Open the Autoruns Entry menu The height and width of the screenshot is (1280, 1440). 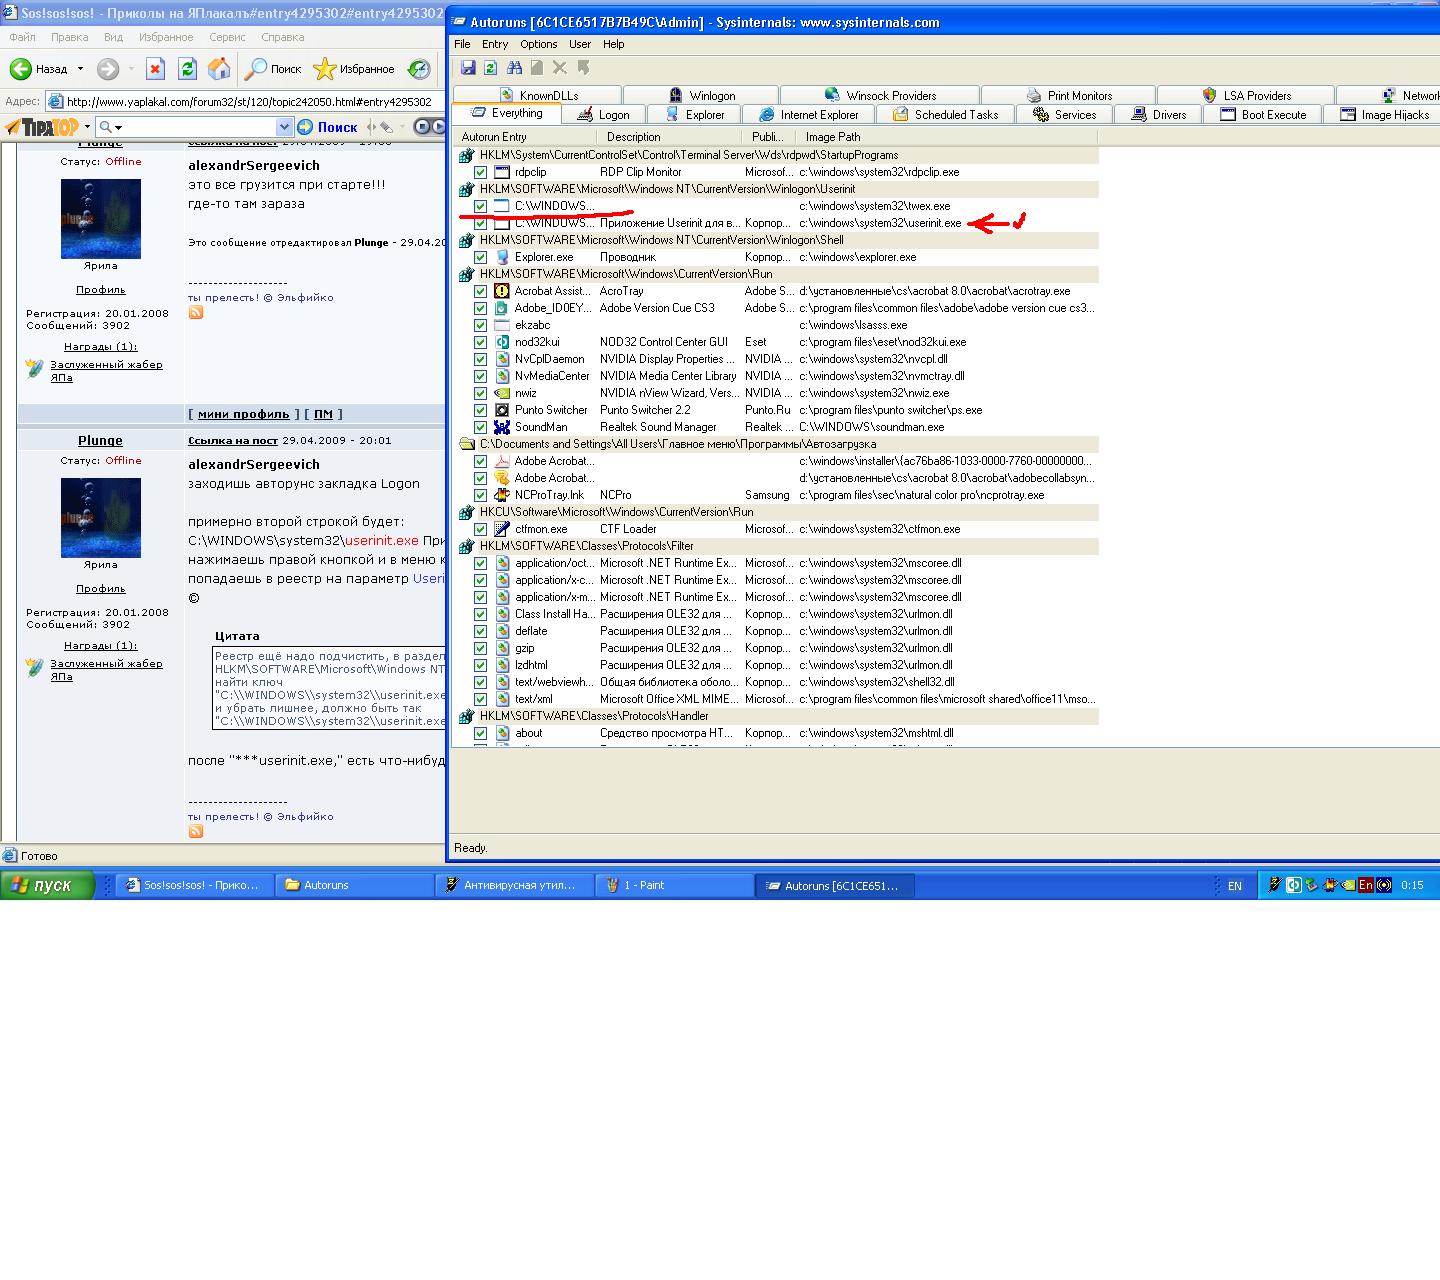click(x=495, y=44)
